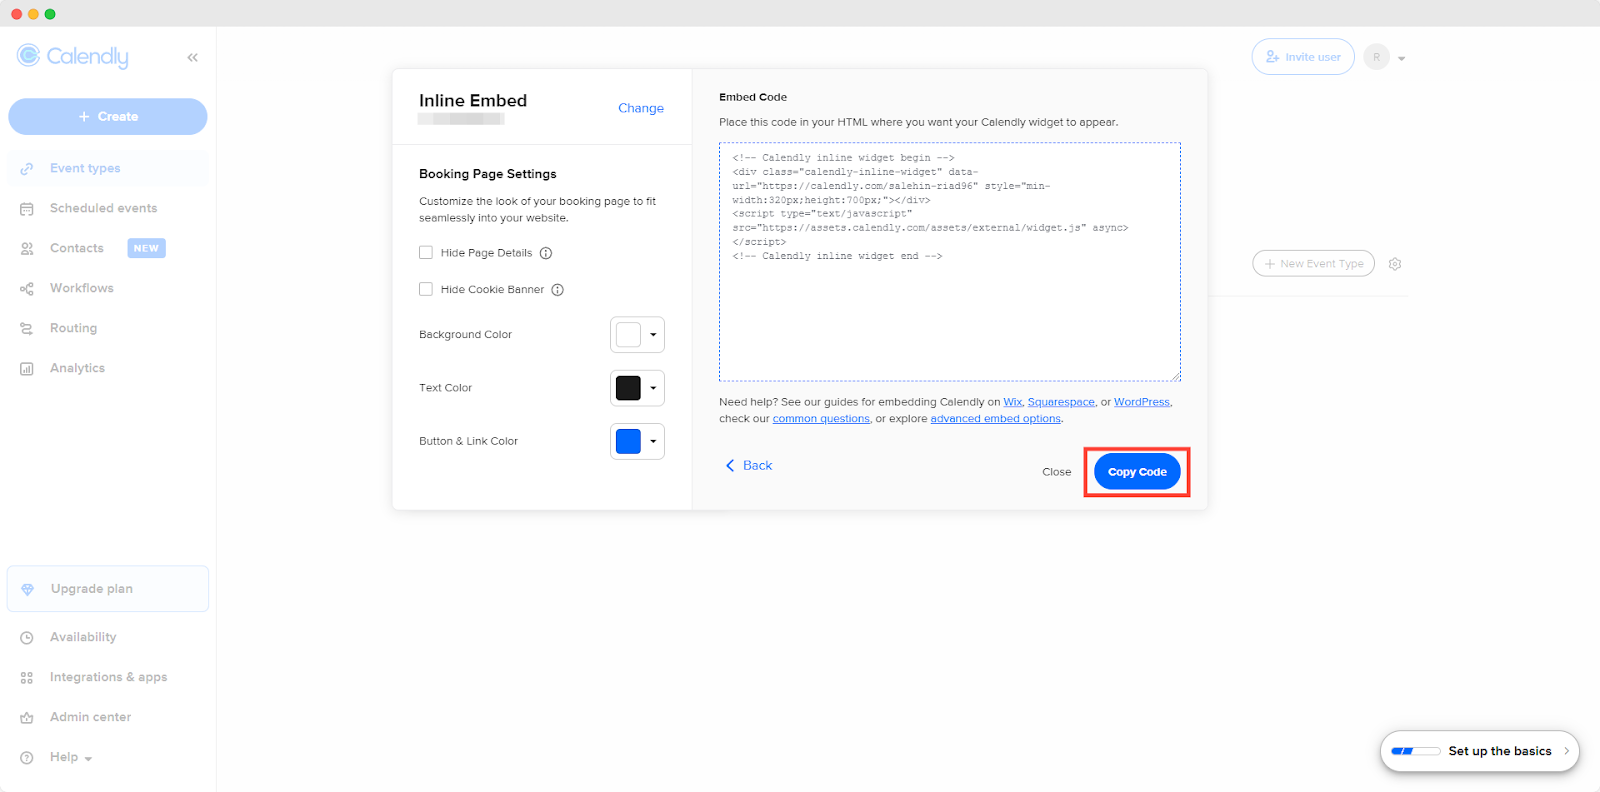The image size is (1600, 792).
Task: Click the Upgrade plan diamond icon
Action: point(28,589)
